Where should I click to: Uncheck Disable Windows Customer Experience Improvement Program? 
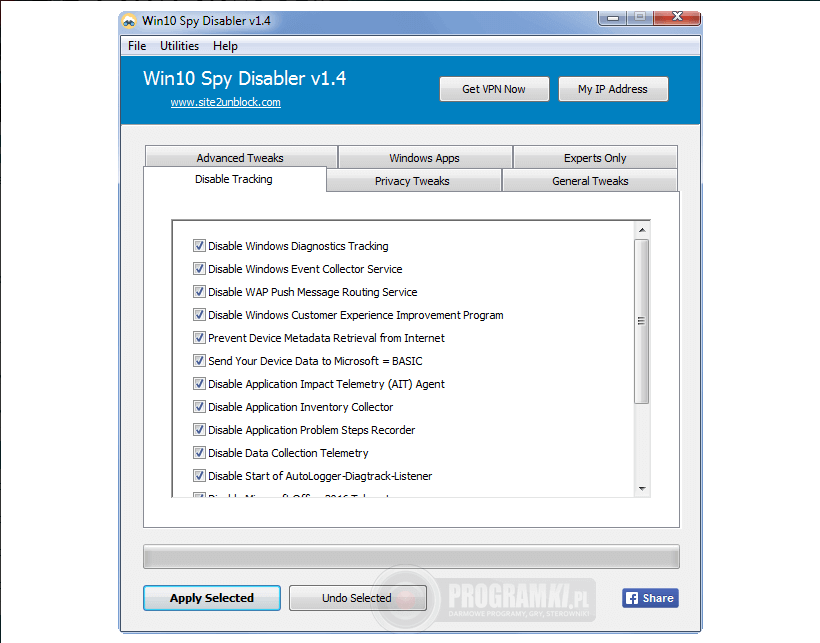[x=199, y=315]
